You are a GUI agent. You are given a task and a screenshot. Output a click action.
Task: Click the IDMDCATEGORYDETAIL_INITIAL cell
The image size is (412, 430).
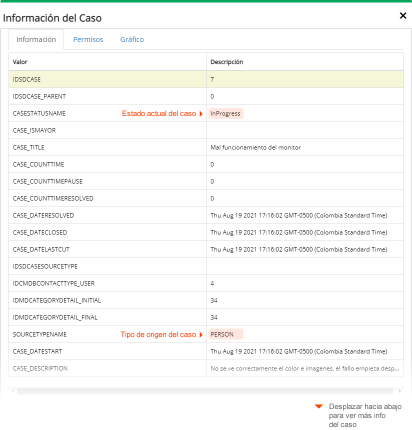click(107, 300)
